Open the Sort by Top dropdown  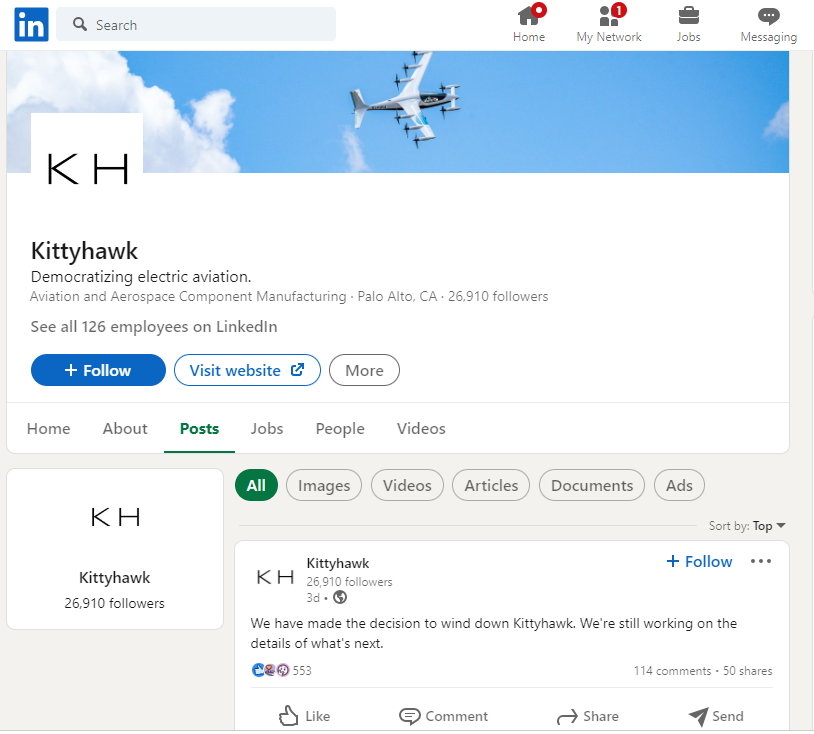[x=748, y=526]
